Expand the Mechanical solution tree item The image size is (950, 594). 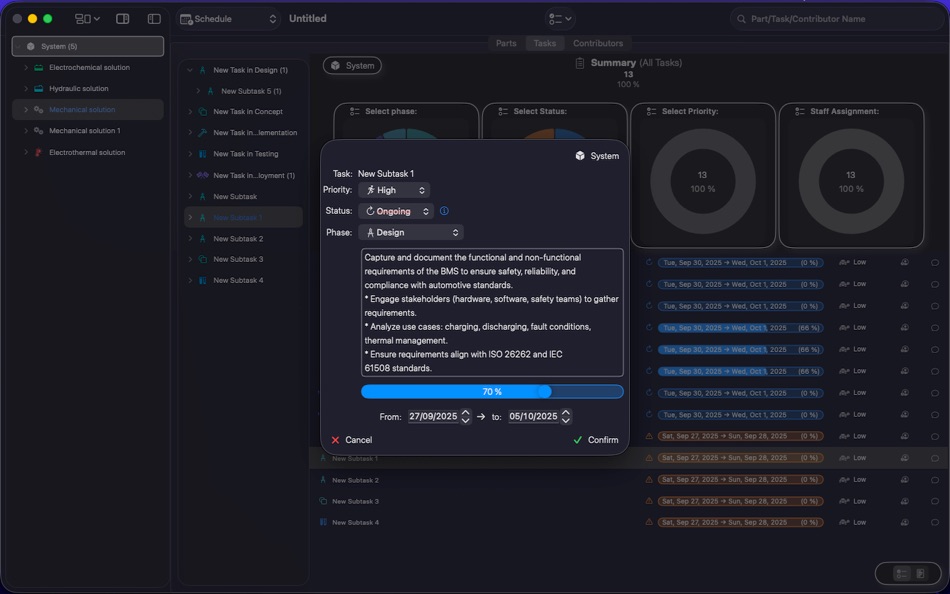coord(26,110)
